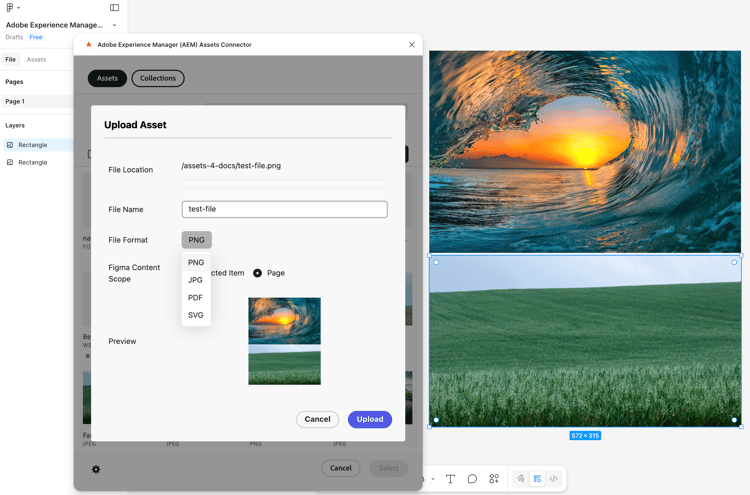Choose JPG from the format list
The height and width of the screenshot is (495, 750).
[x=196, y=280]
